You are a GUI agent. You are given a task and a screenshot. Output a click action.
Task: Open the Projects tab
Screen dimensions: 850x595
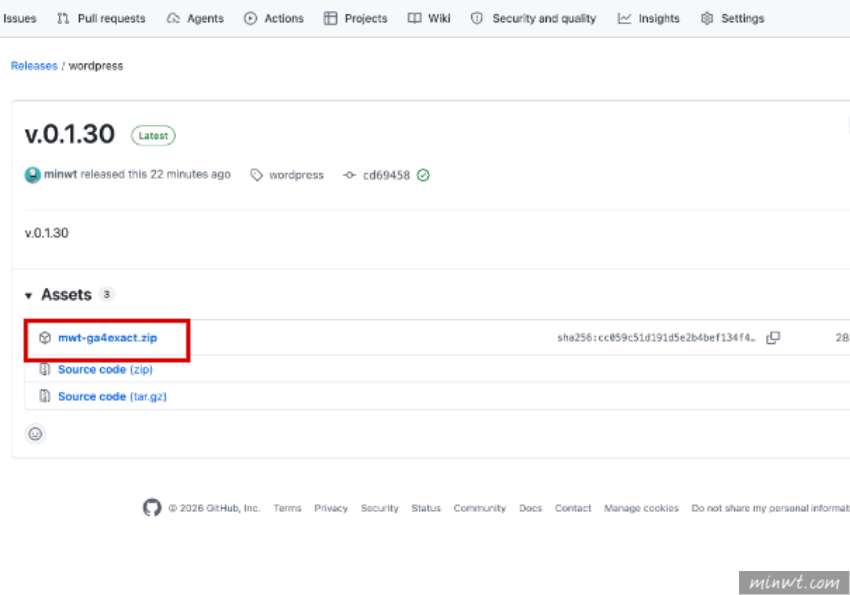click(356, 18)
